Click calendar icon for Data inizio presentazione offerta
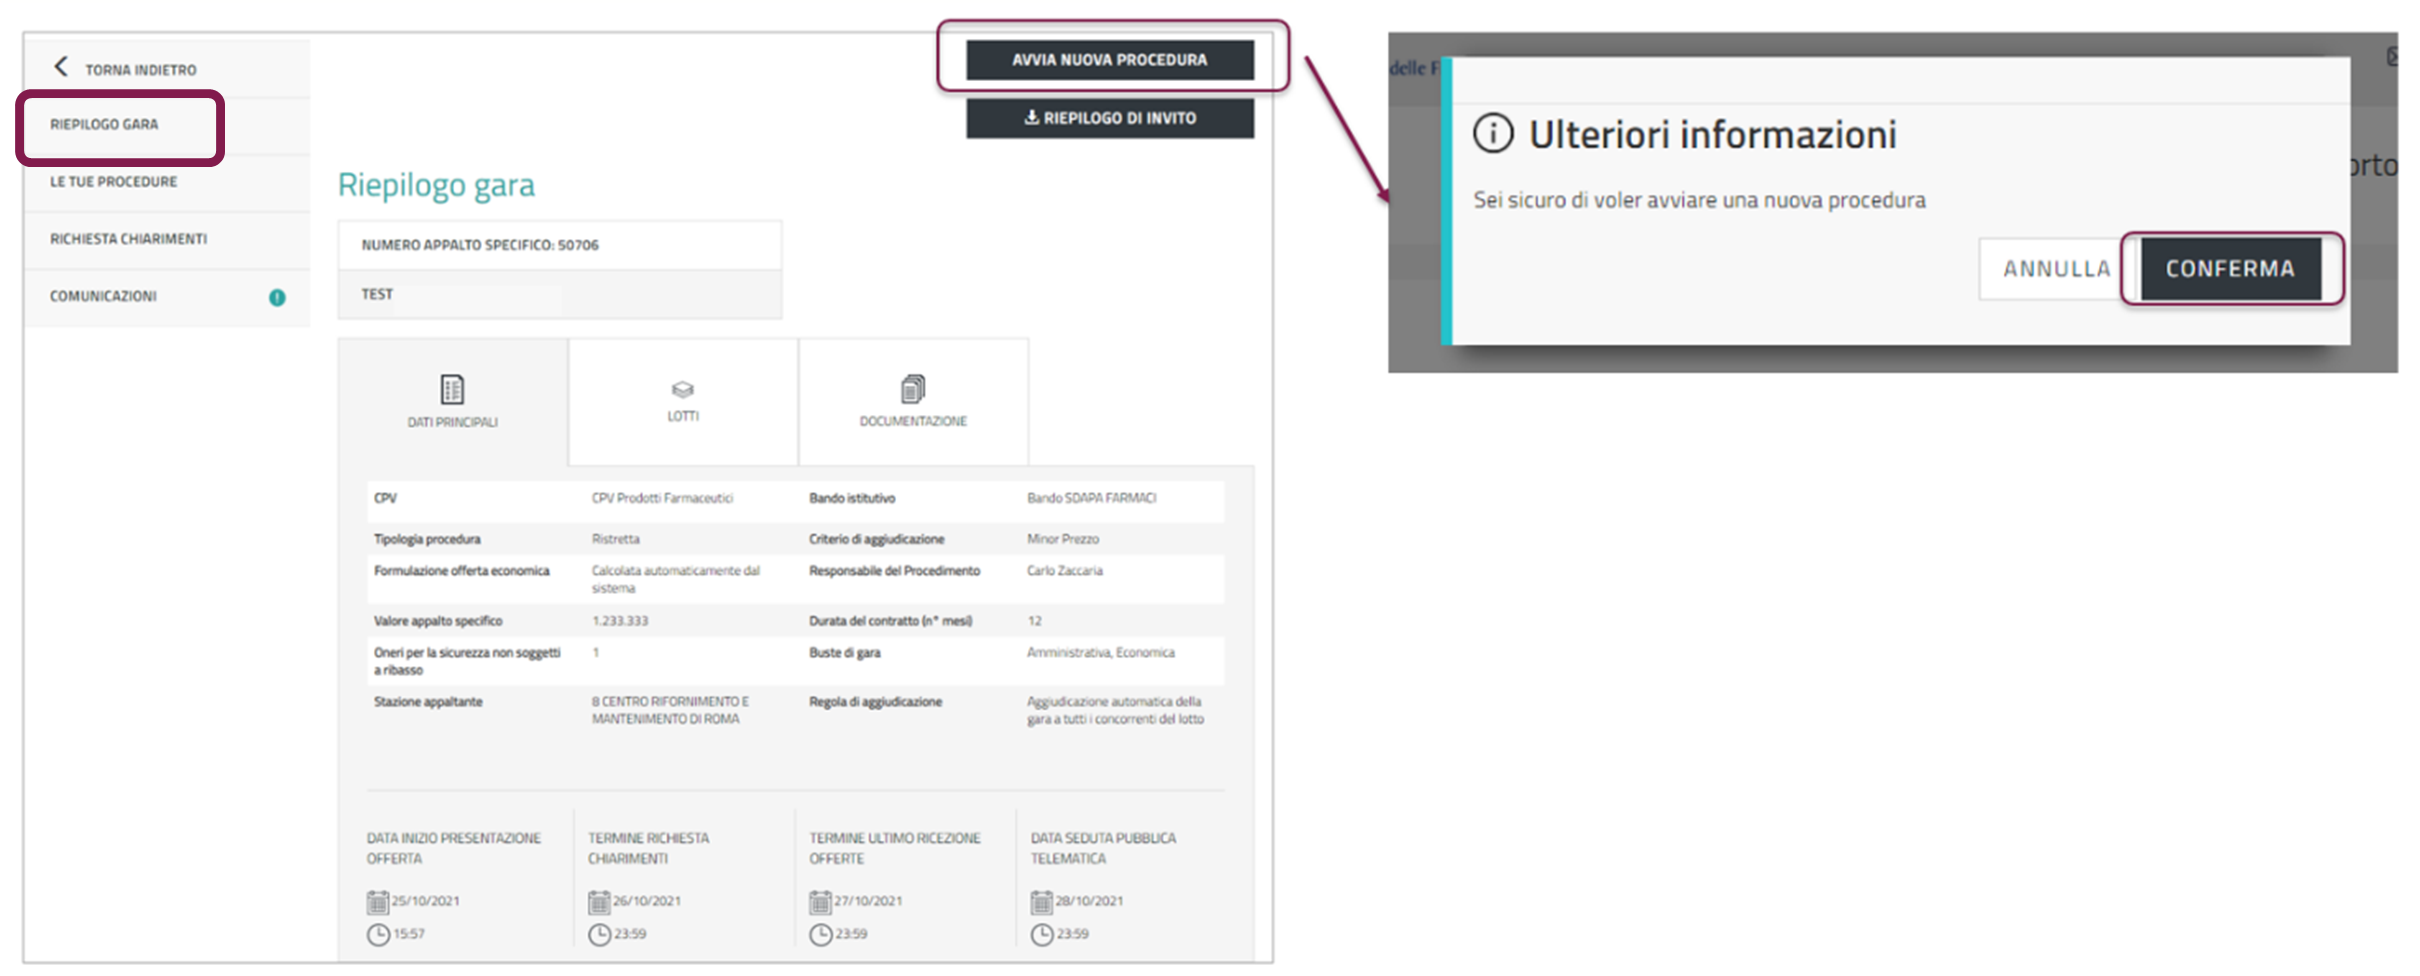The image size is (2420, 976). point(377,902)
